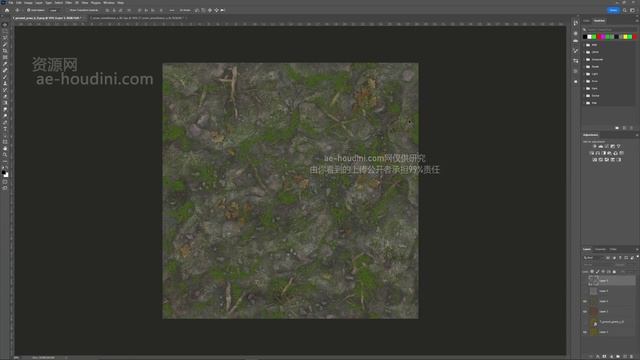Hide Layer 3 with its eye icon
Screen dimensions: 640x360
[585, 311]
